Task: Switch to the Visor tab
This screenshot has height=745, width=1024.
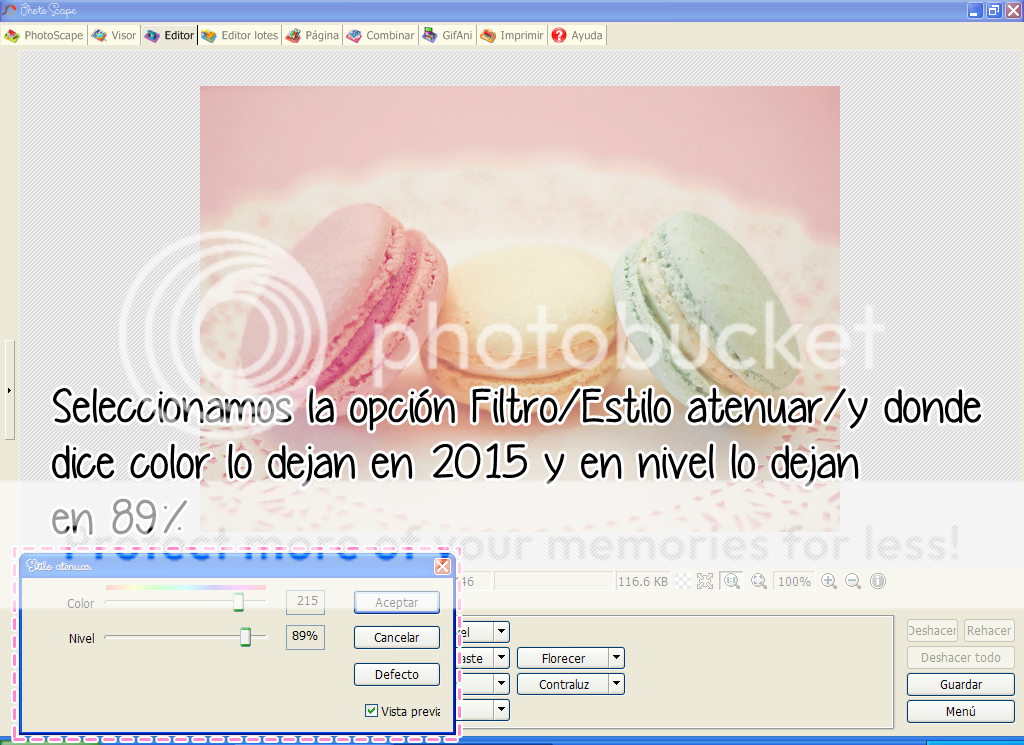Action: (114, 35)
